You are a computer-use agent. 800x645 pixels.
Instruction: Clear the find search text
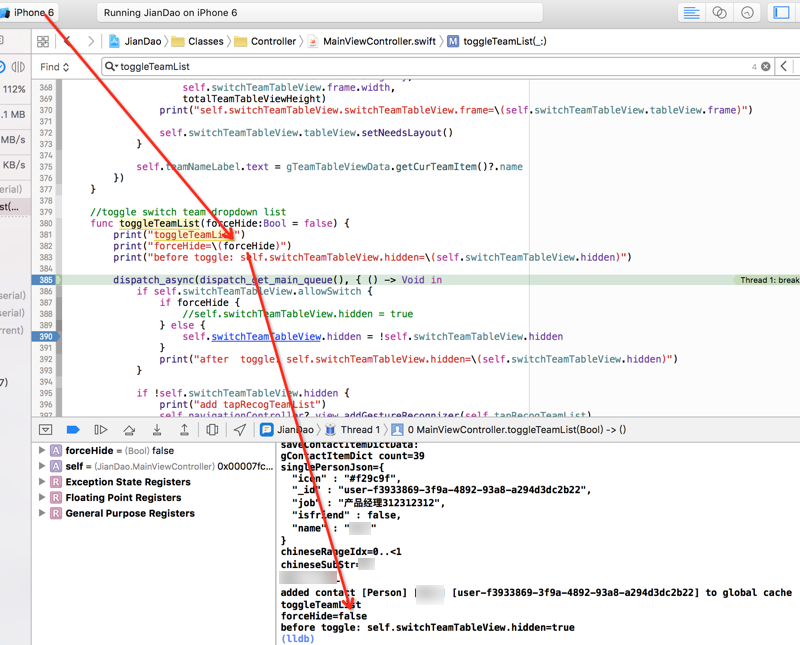(766, 66)
